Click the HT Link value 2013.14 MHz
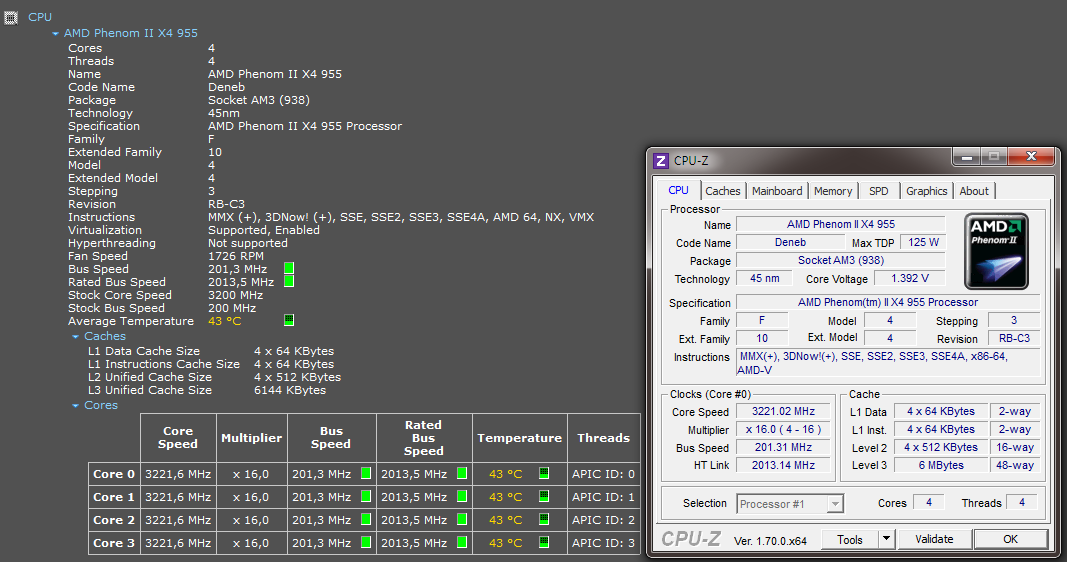This screenshot has width=1067, height=562. click(783, 465)
